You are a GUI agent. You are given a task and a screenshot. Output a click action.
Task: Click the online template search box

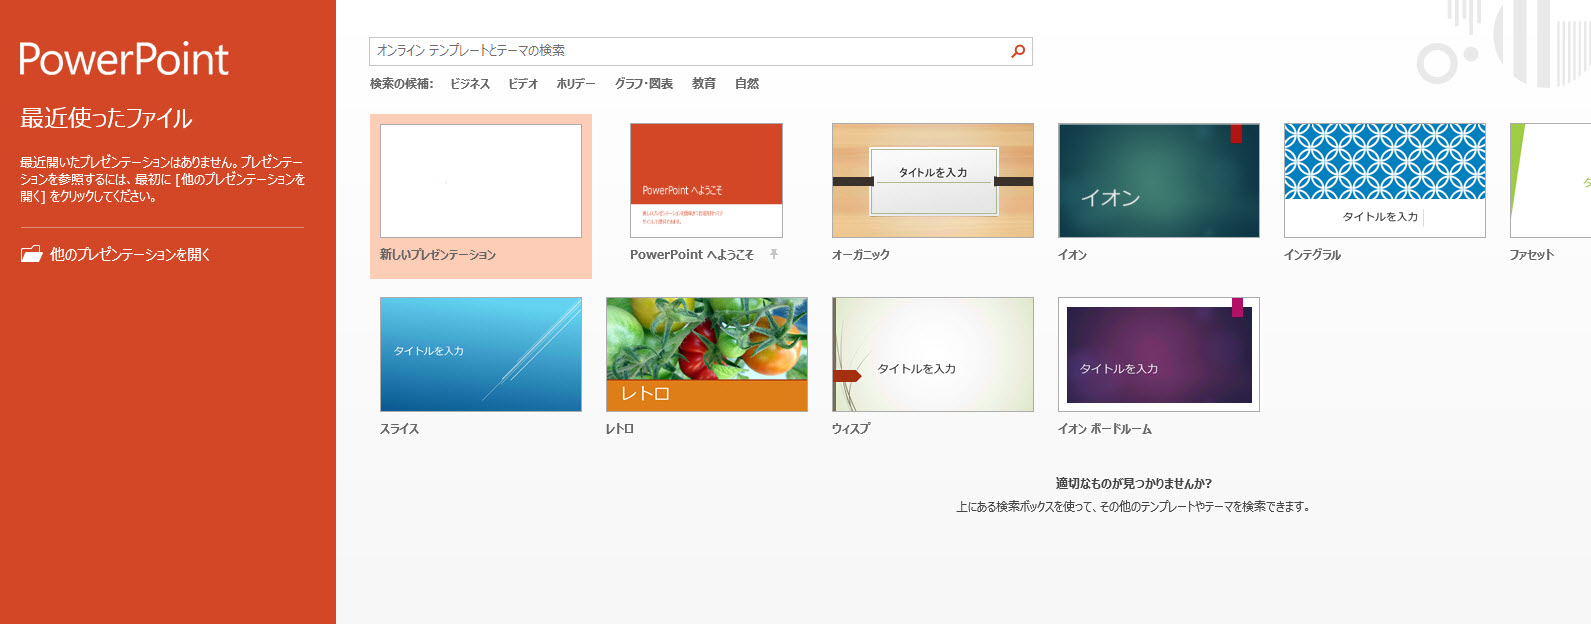tap(700, 51)
